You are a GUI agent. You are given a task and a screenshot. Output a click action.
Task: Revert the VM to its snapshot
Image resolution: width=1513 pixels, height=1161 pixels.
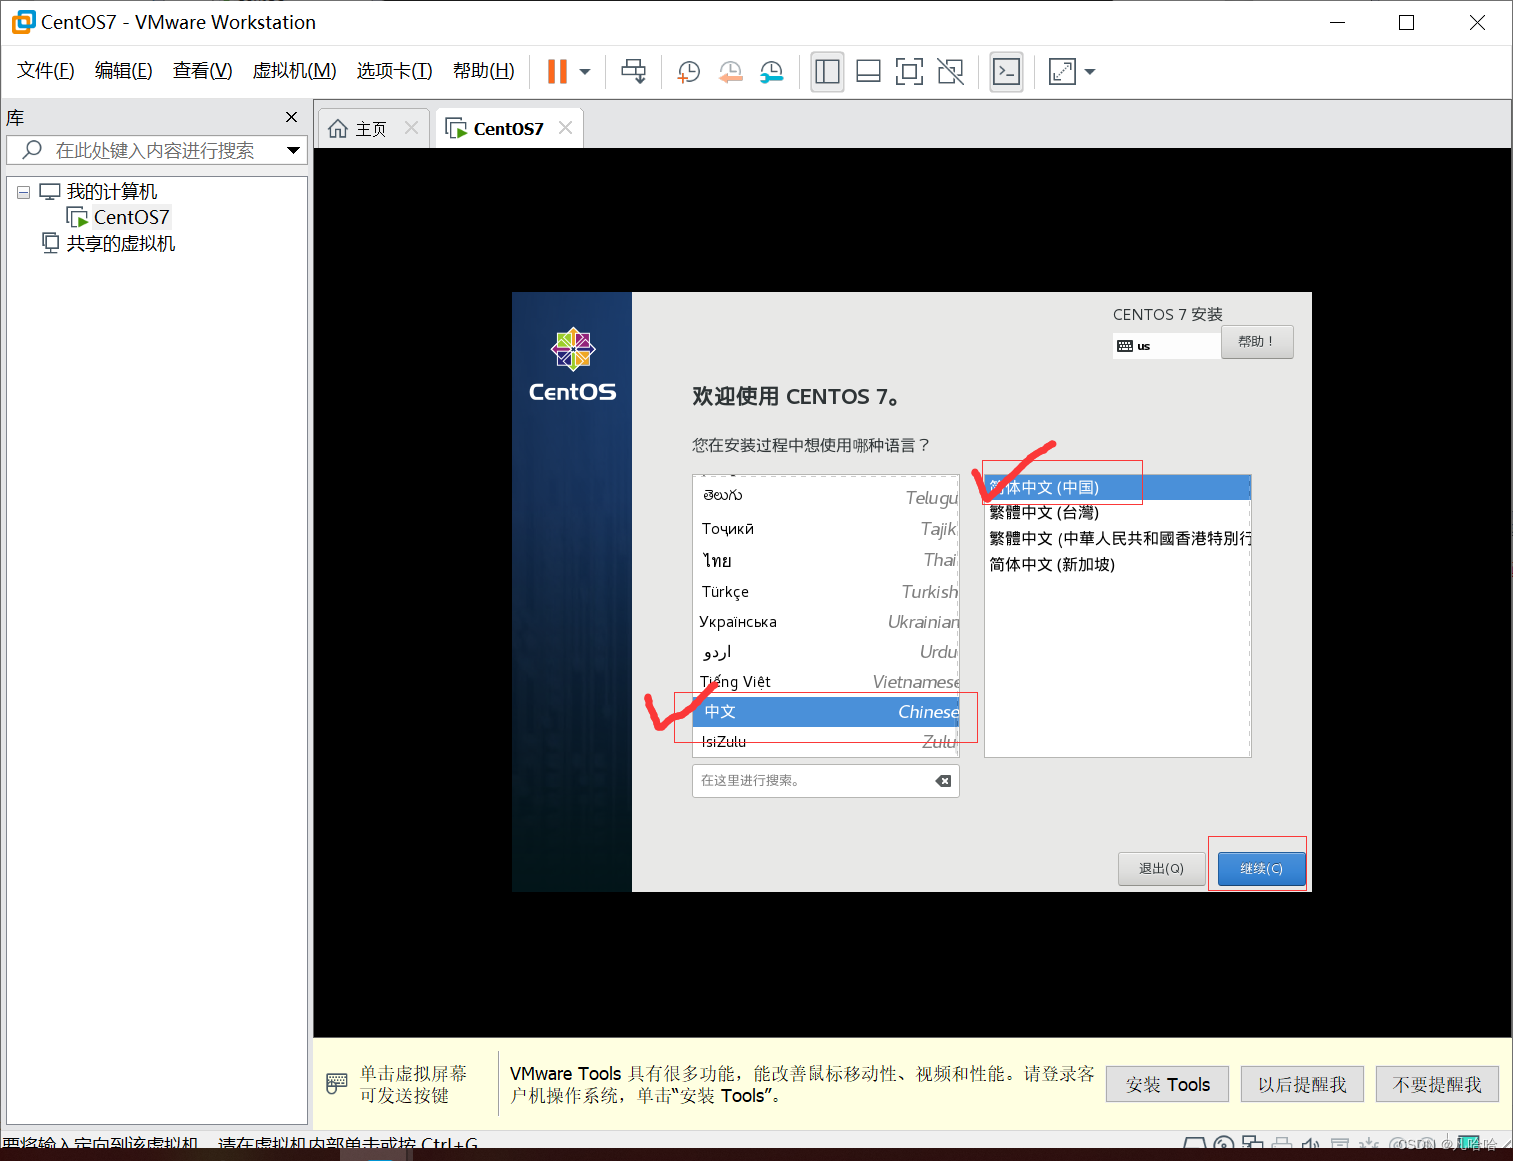pos(730,71)
